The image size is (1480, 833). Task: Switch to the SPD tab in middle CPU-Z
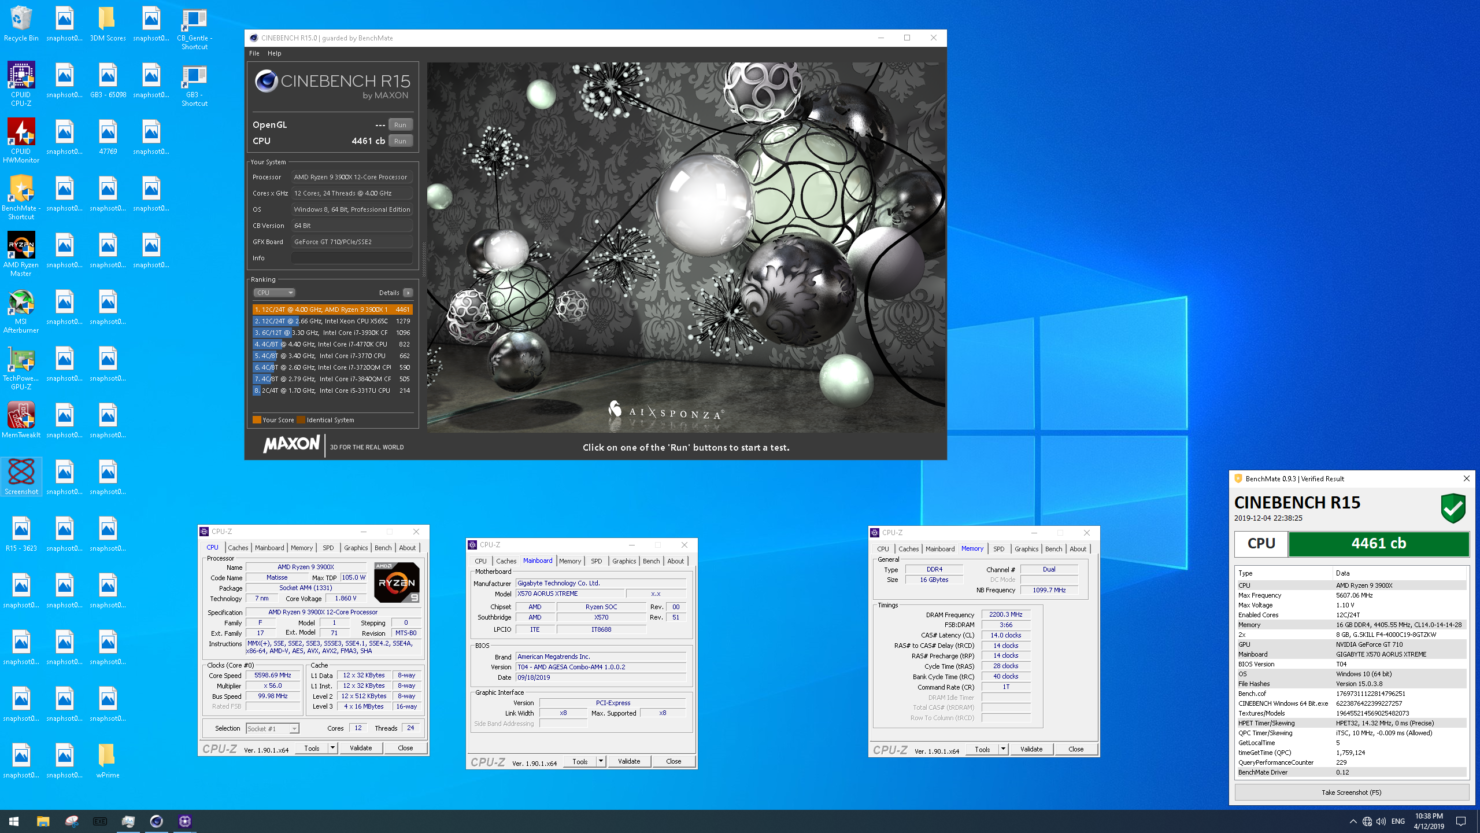point(597,560)
